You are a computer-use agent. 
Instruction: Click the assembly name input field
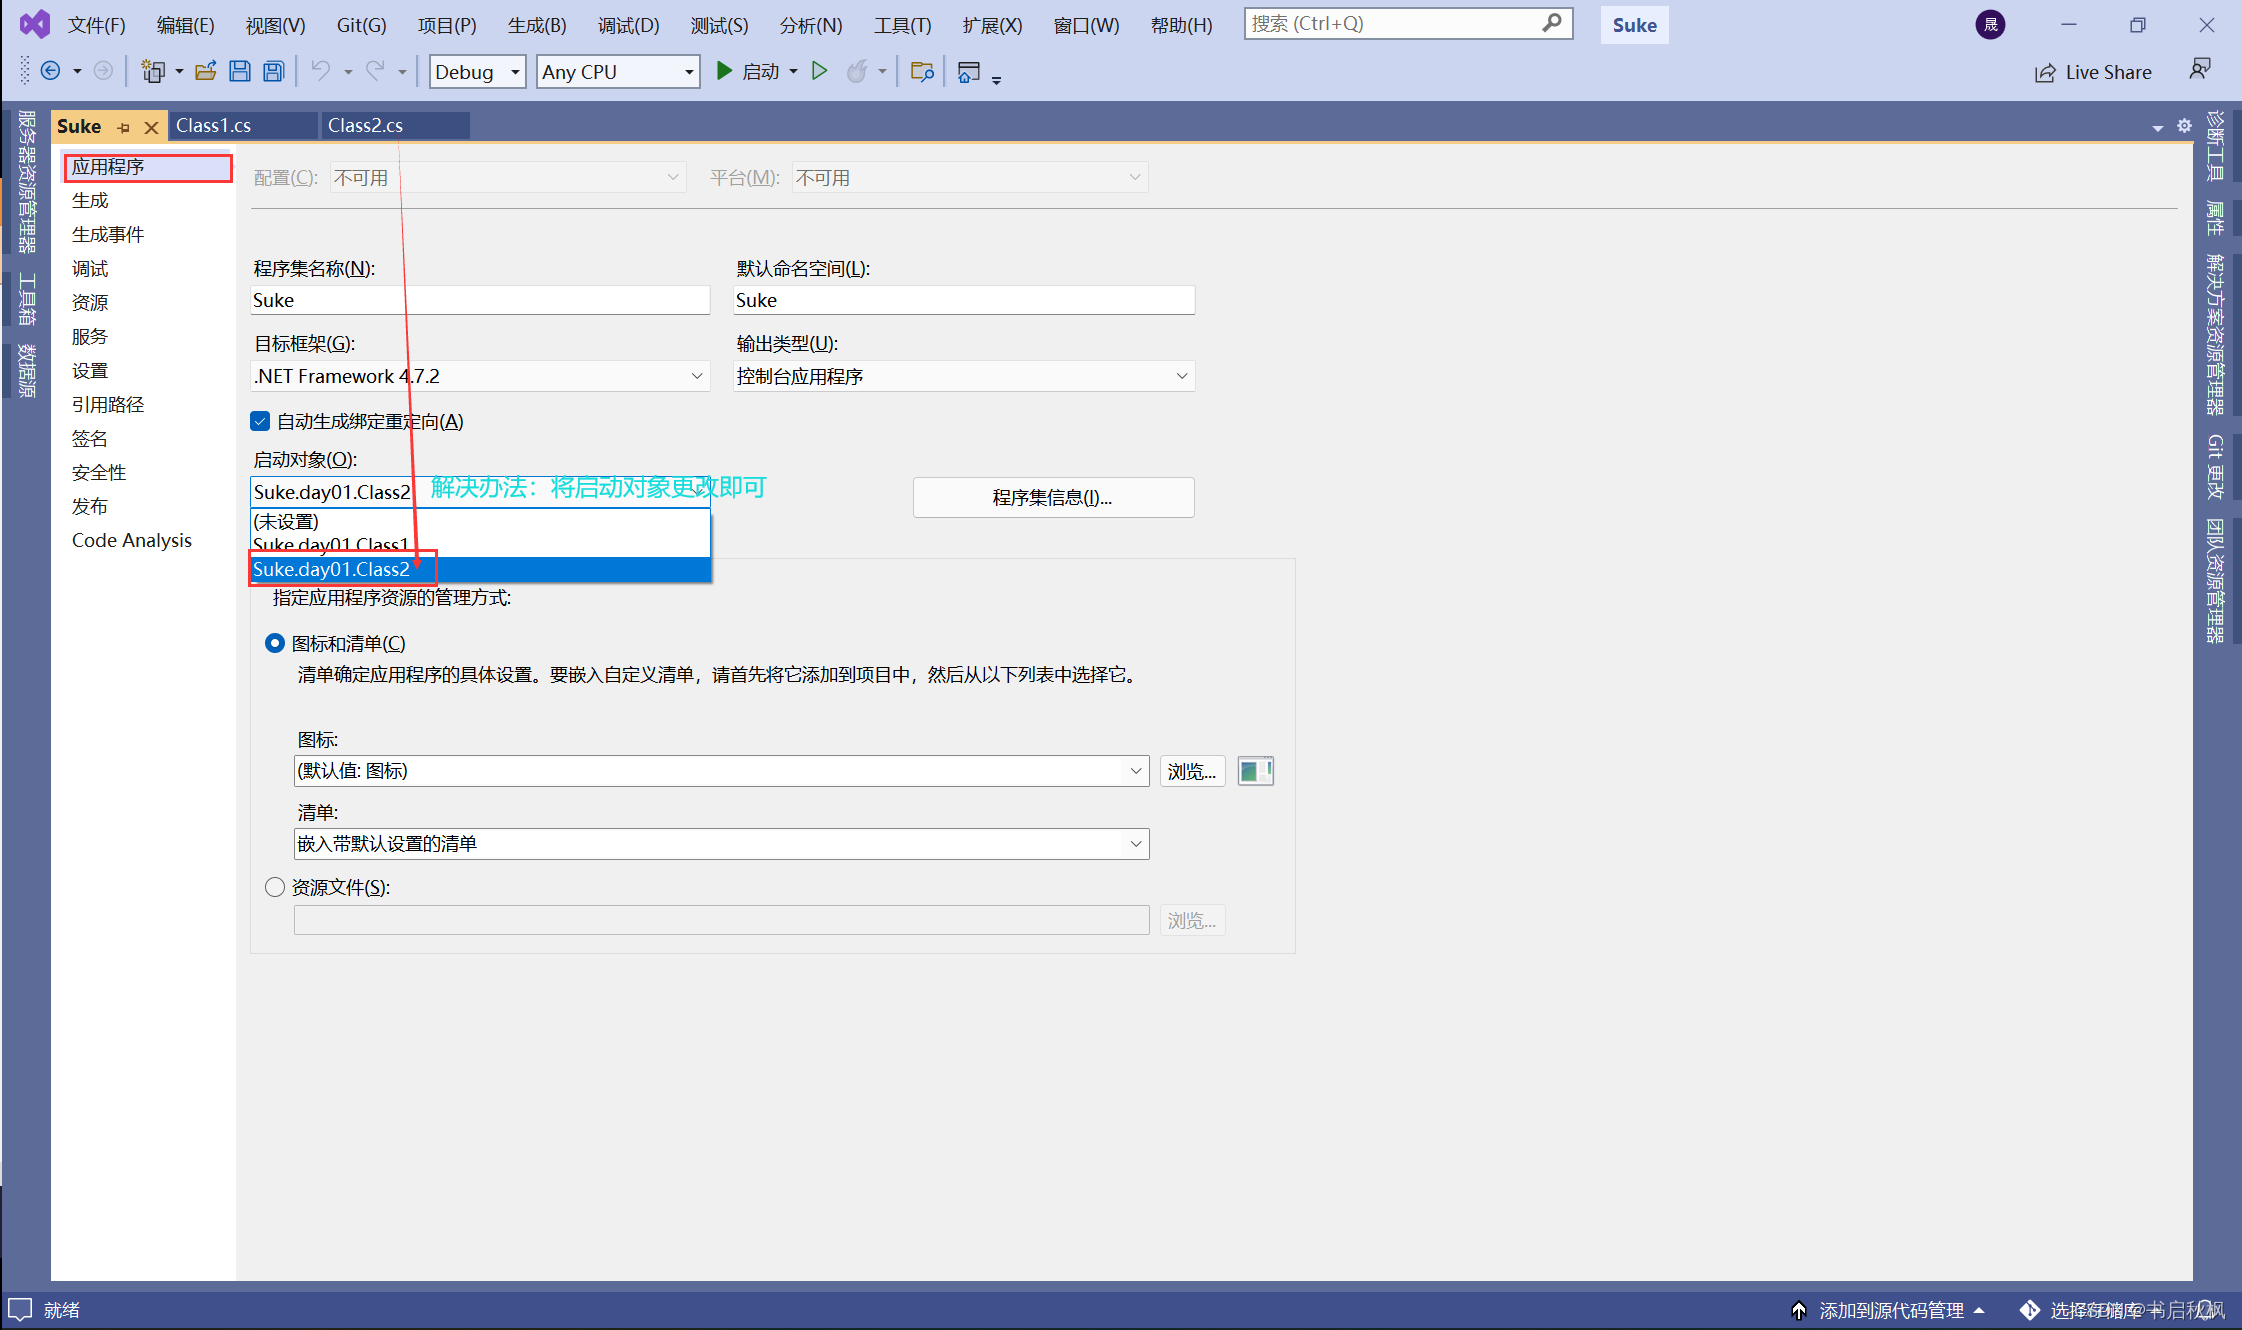[x=480, y=300]
